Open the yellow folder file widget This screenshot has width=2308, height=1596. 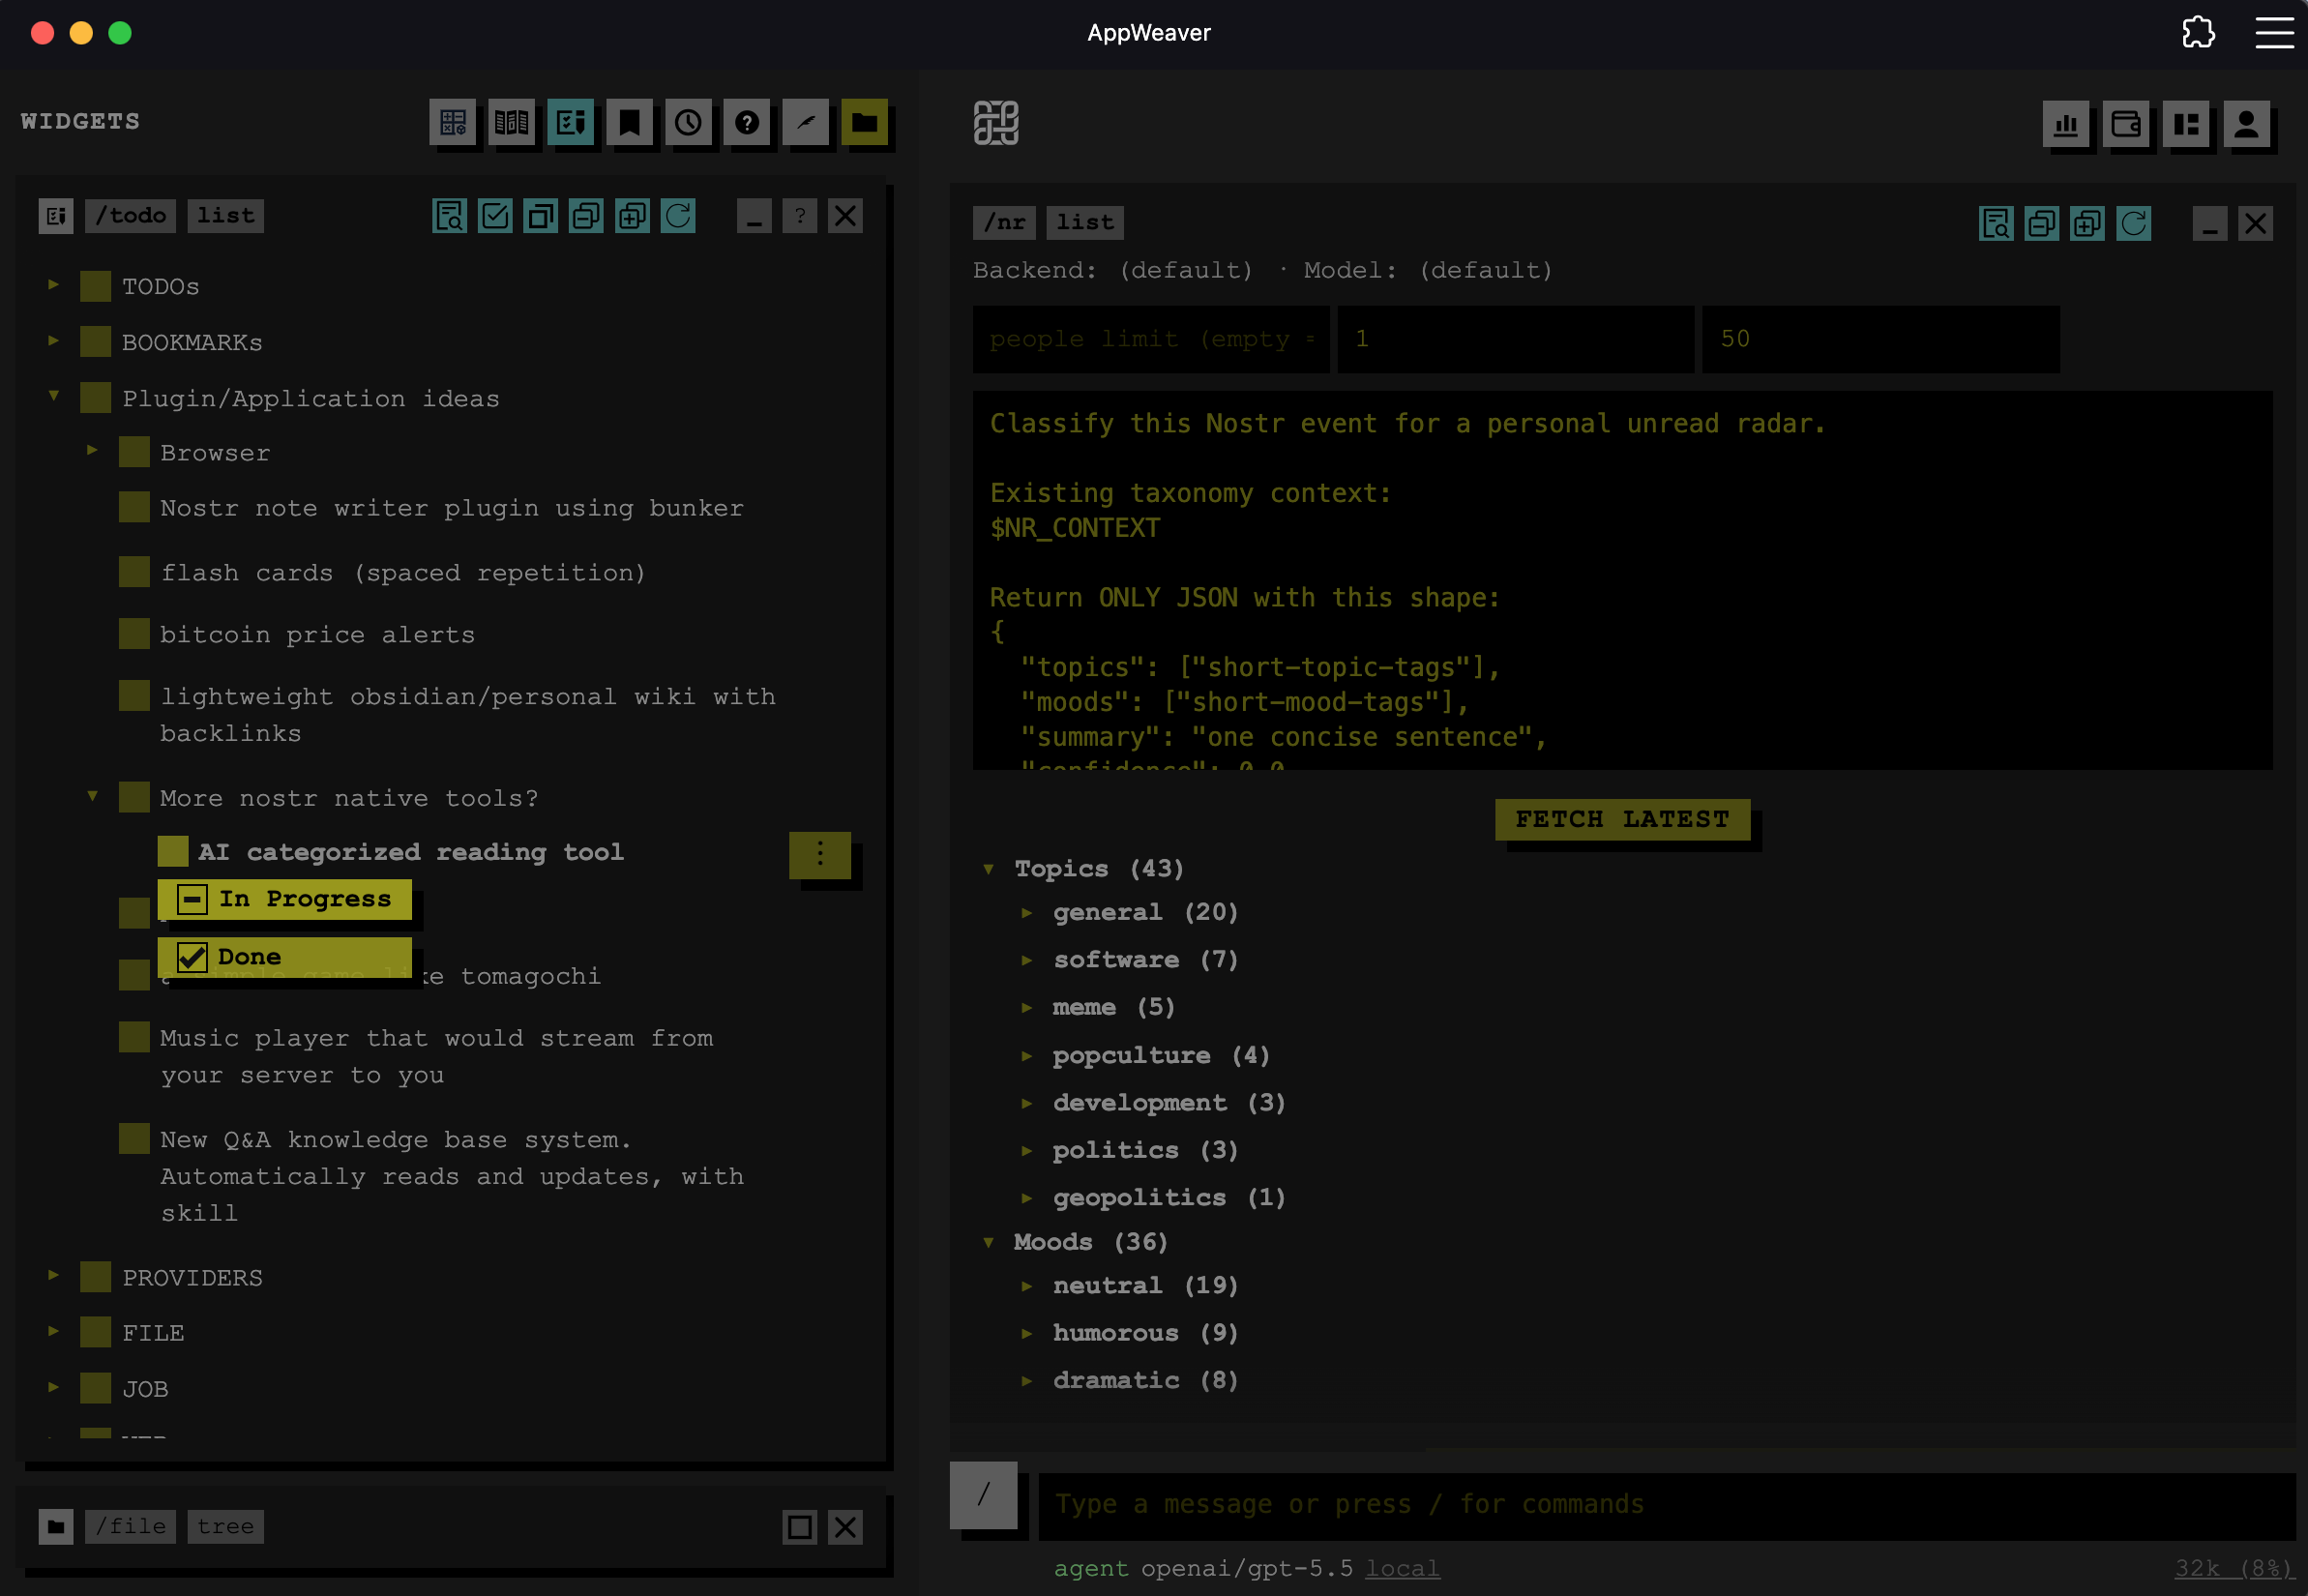point(865,123)
